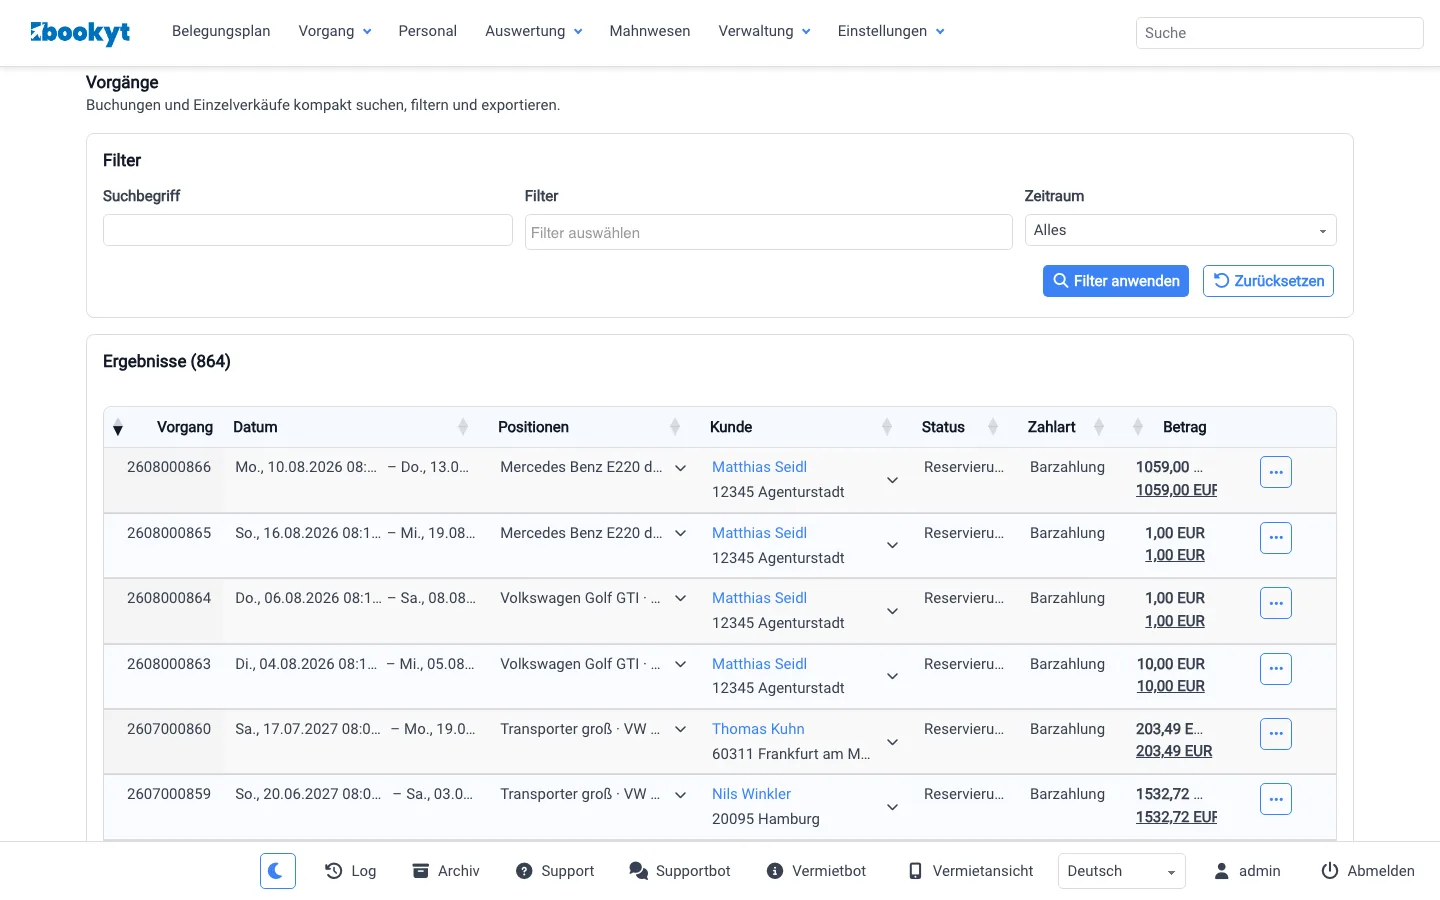Open the Verwaltung dropdown menu
This screenshot has width=1440, height=900.
coord(765,31)
